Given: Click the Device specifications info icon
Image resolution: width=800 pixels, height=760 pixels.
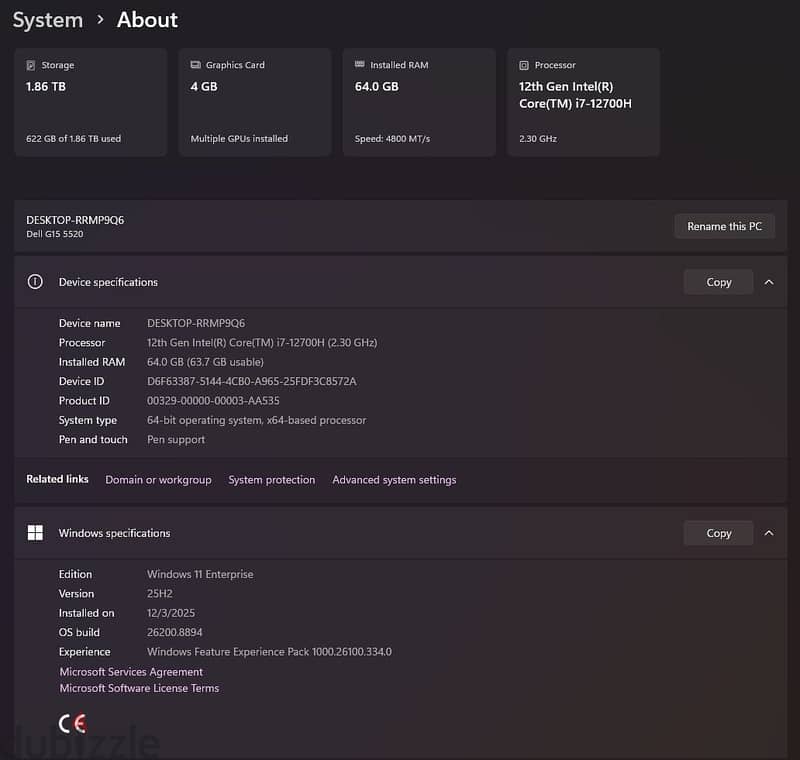Looking at the screenshot, I should tap(35, 282).
